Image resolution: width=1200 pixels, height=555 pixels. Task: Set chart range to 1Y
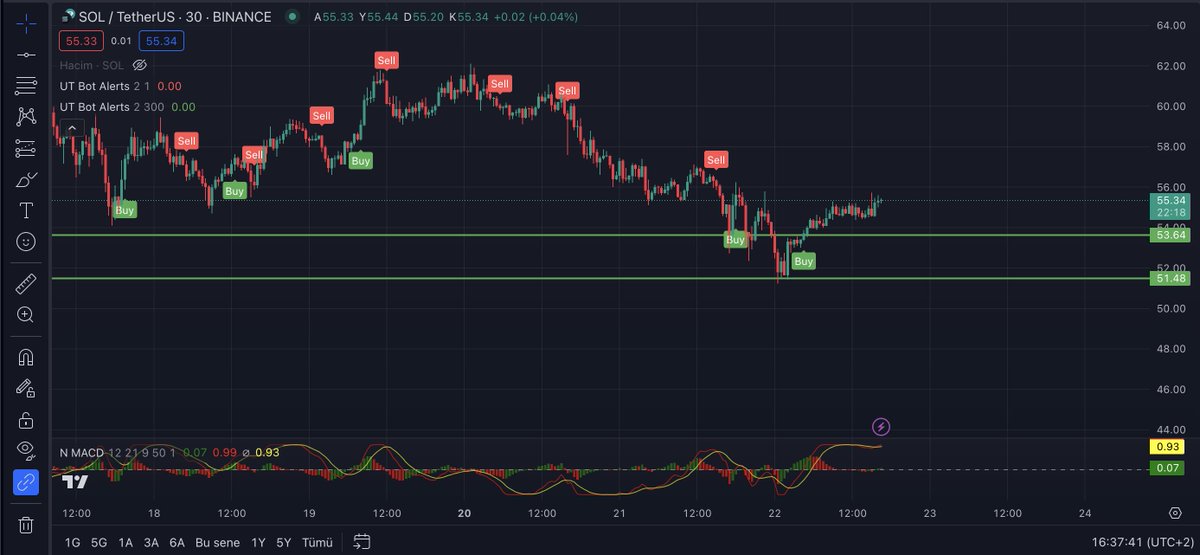[257, 542]
